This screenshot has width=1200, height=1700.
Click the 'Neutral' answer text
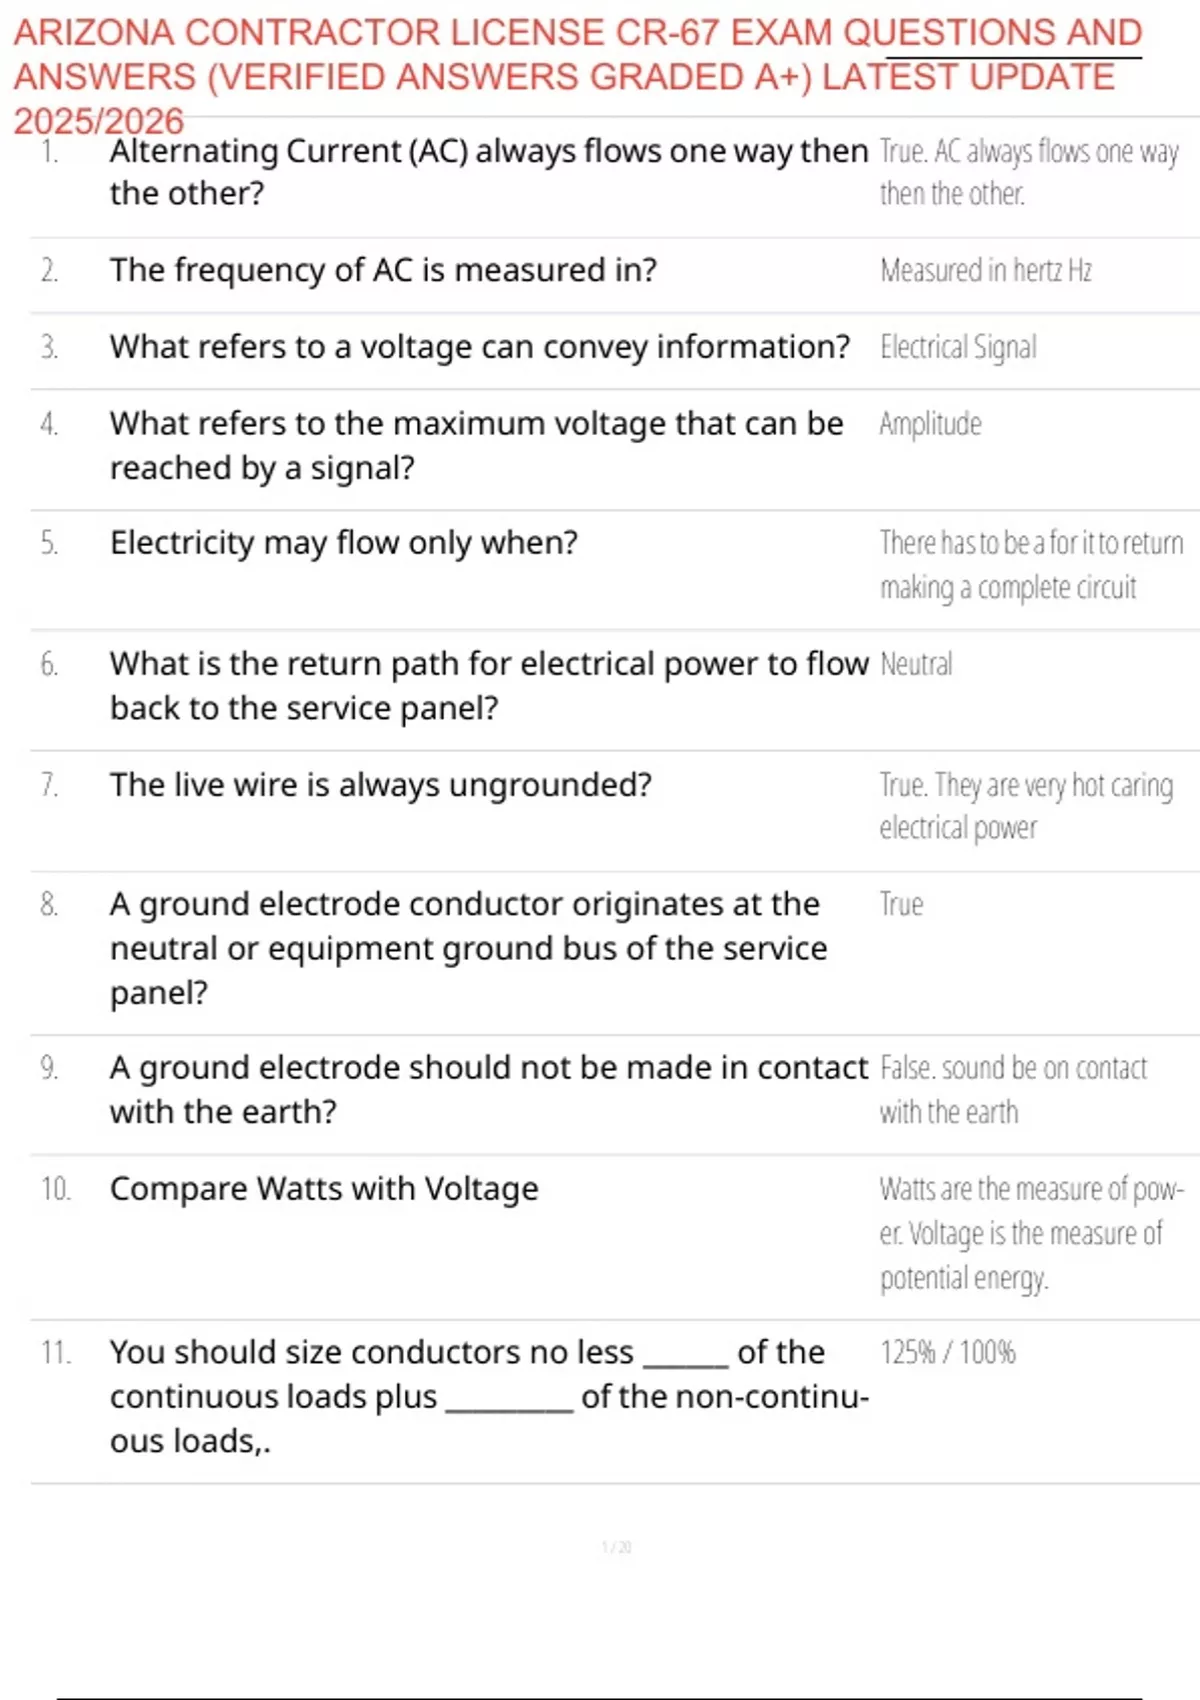916,664
